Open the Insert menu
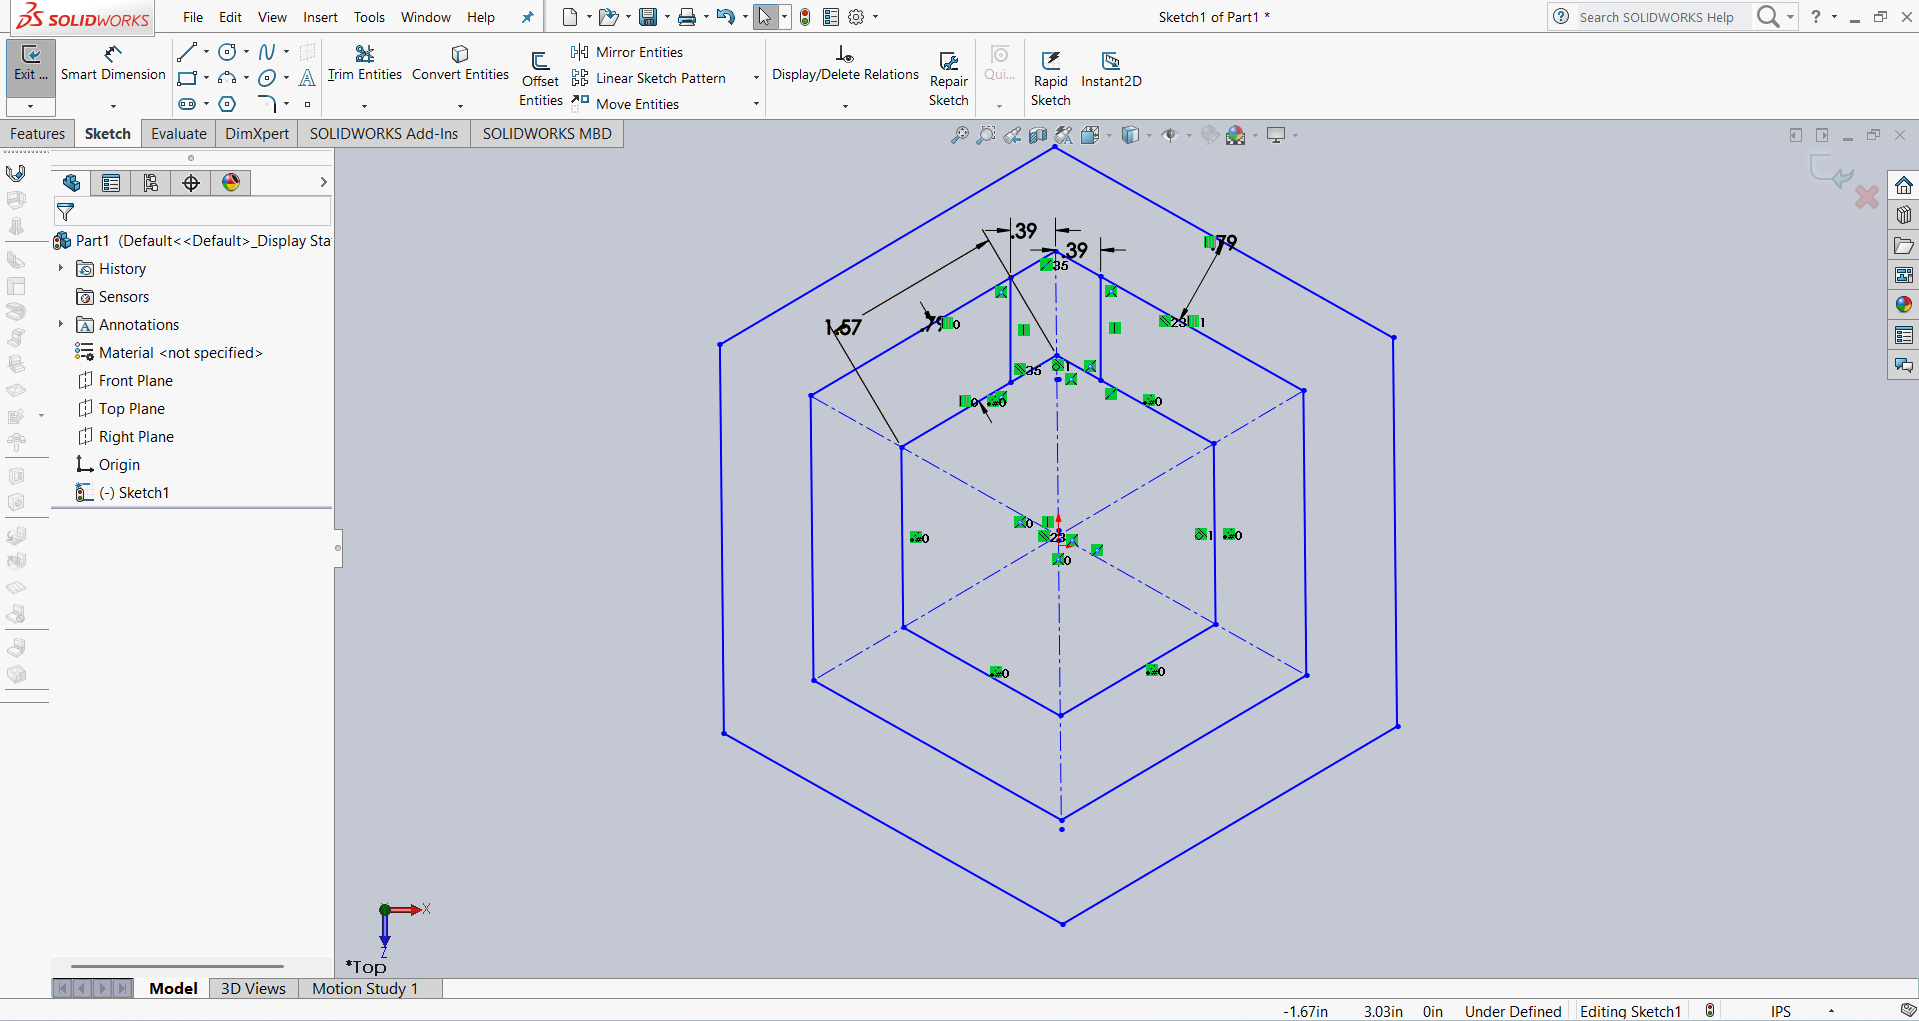Viewport: 1919px width, 1021px height. pyautogui.click(x=320, y=17)
